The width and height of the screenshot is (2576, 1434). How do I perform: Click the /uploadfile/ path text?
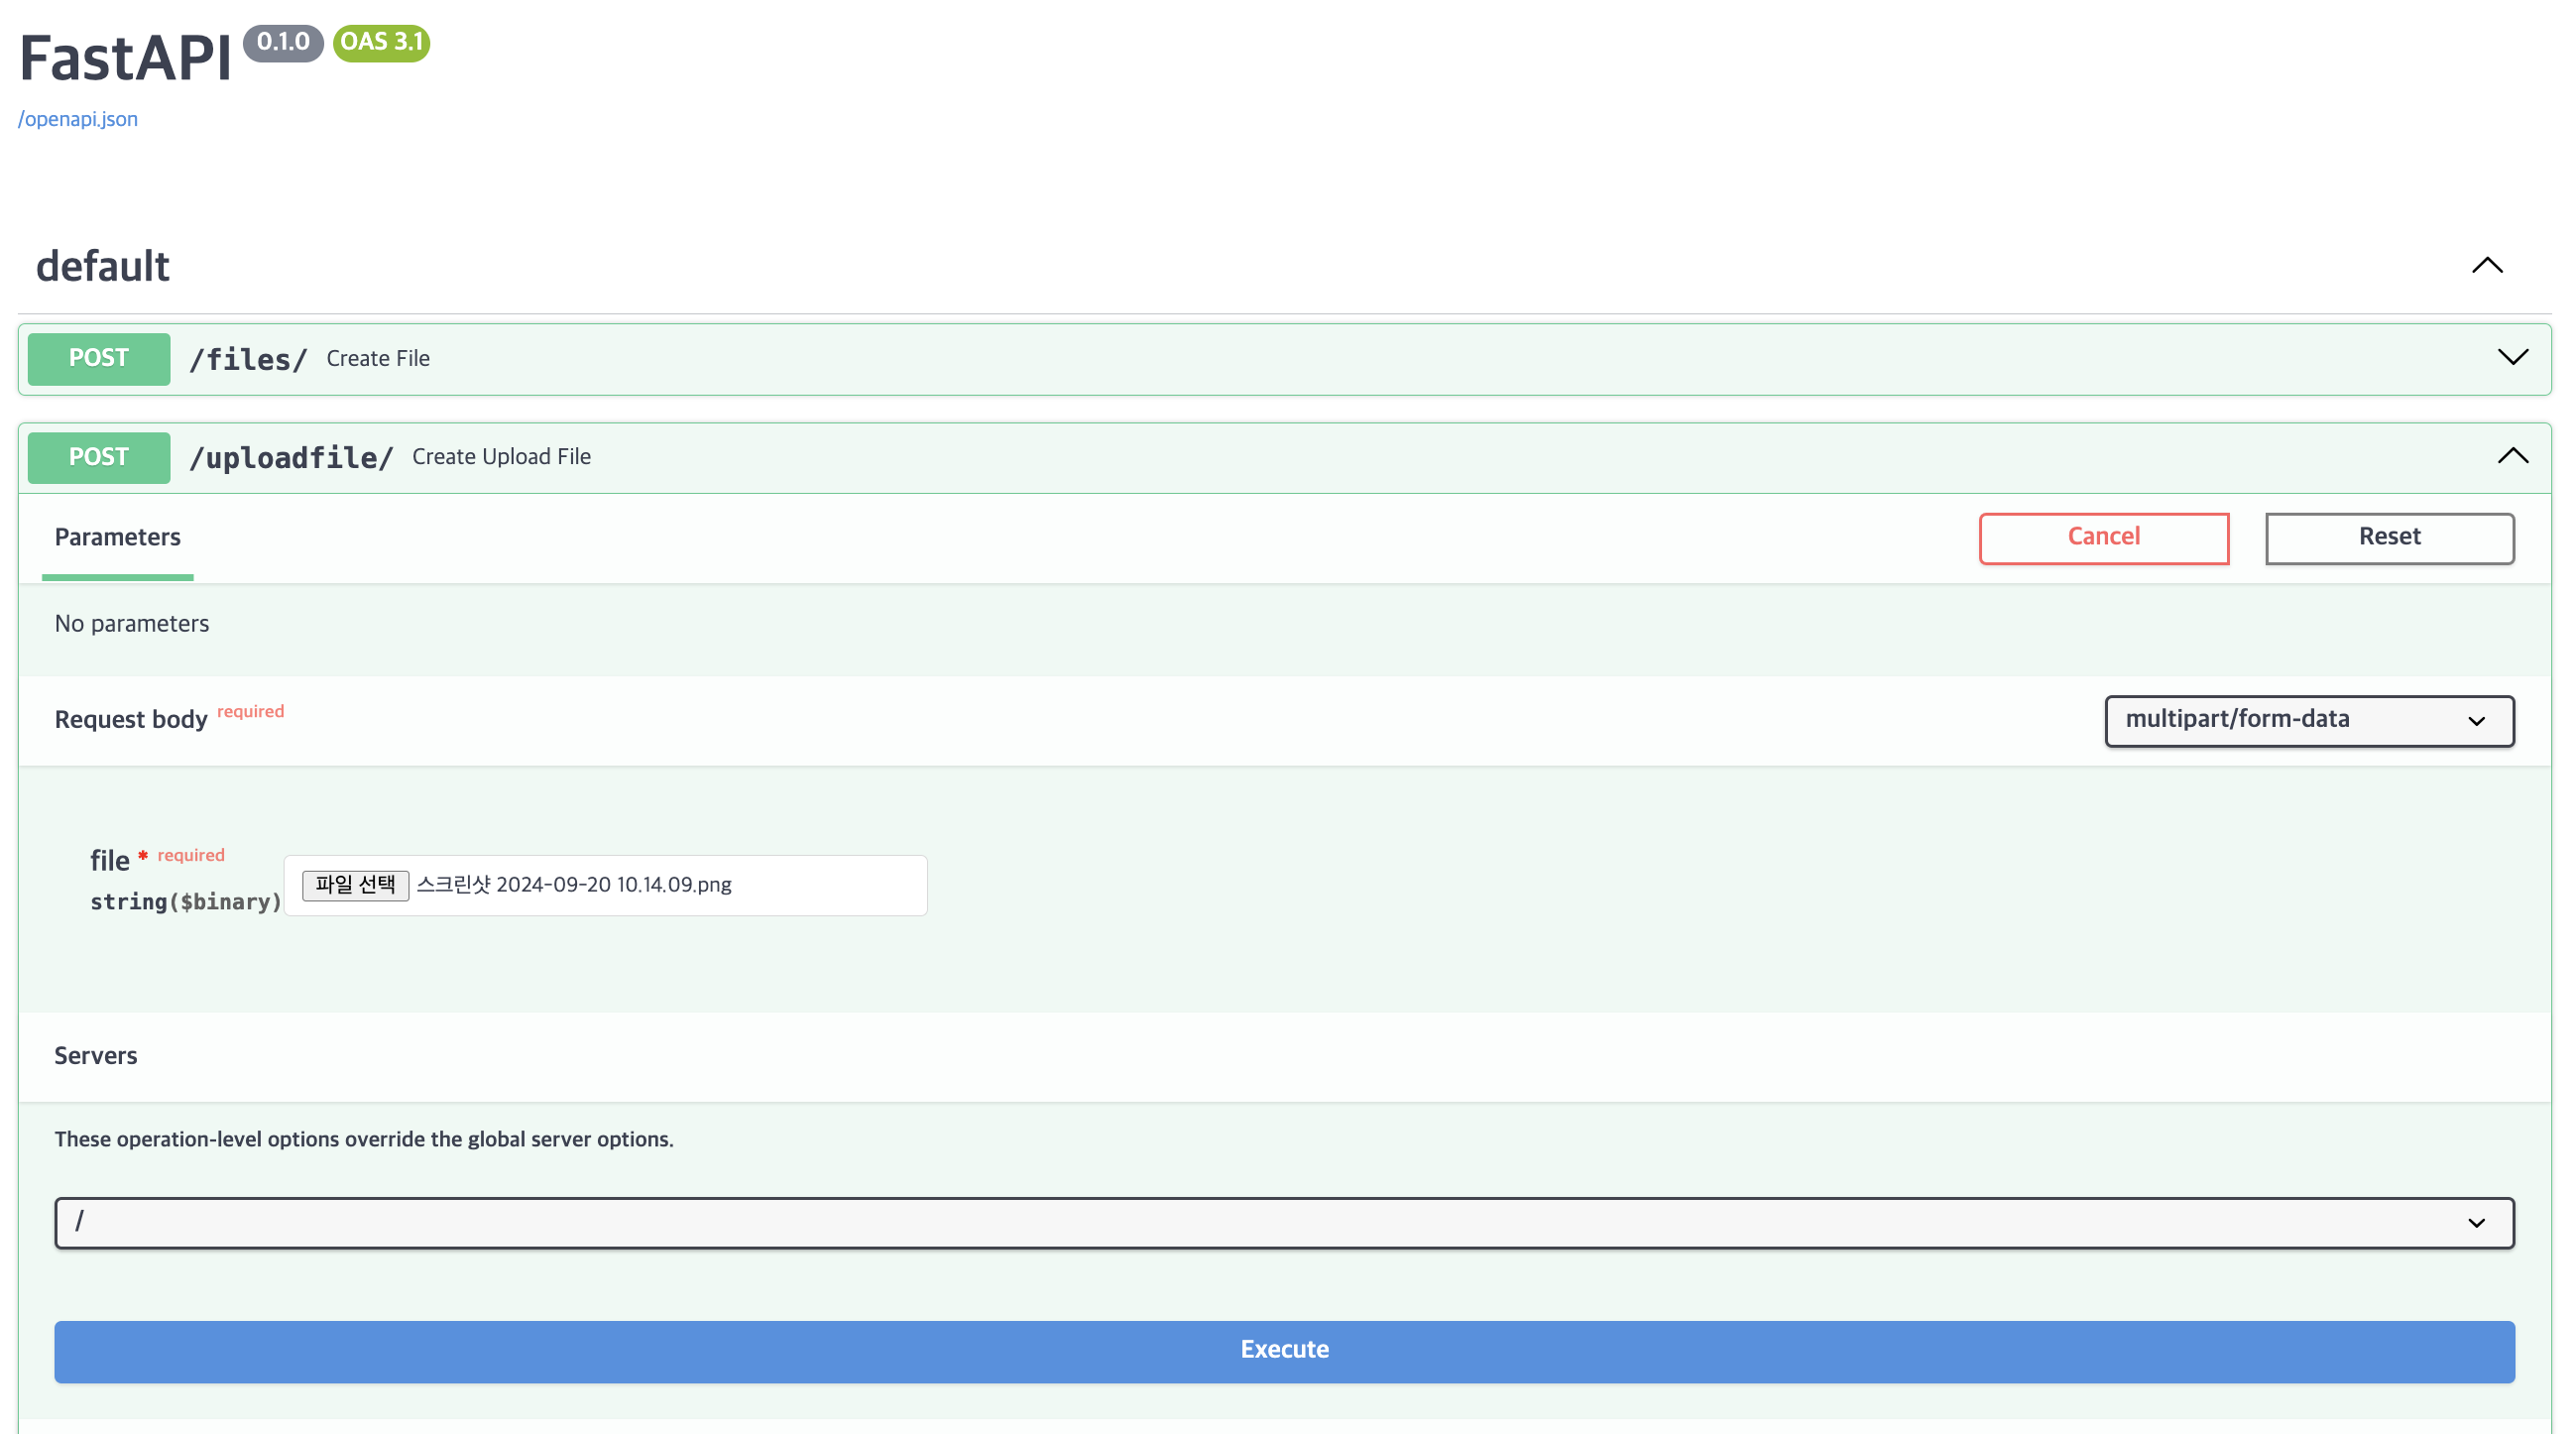(x=291, y=458)
